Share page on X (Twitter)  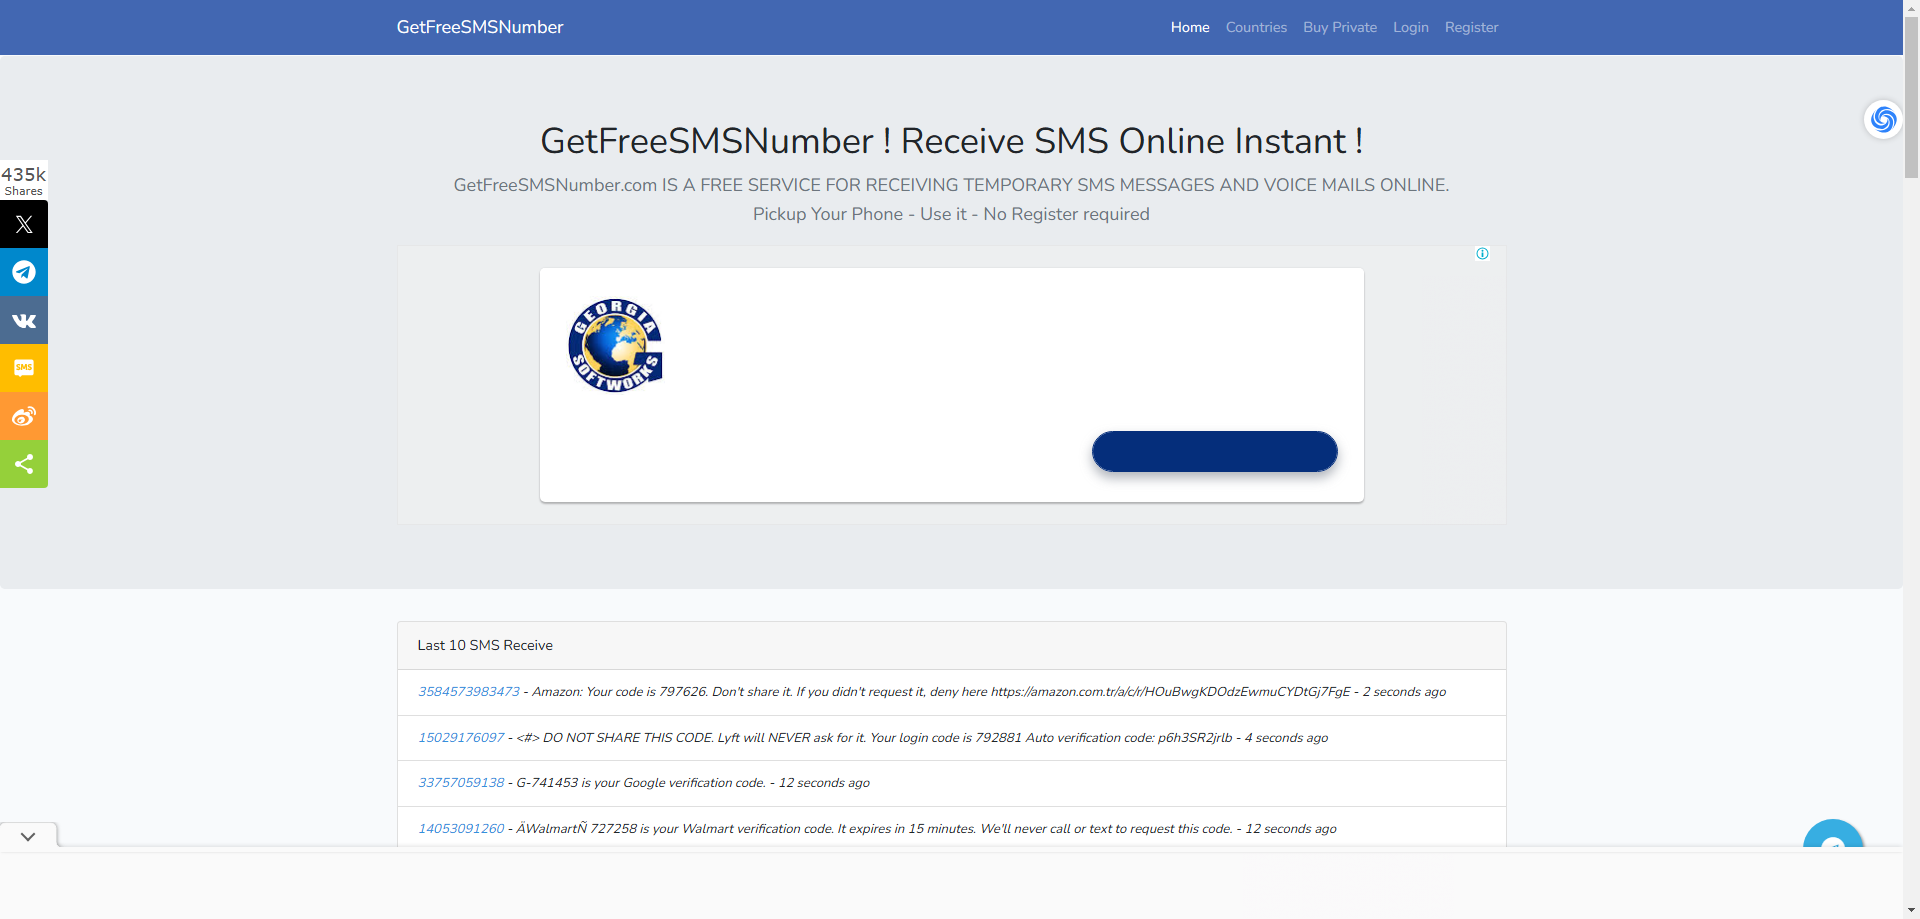(x=24, y=225)
